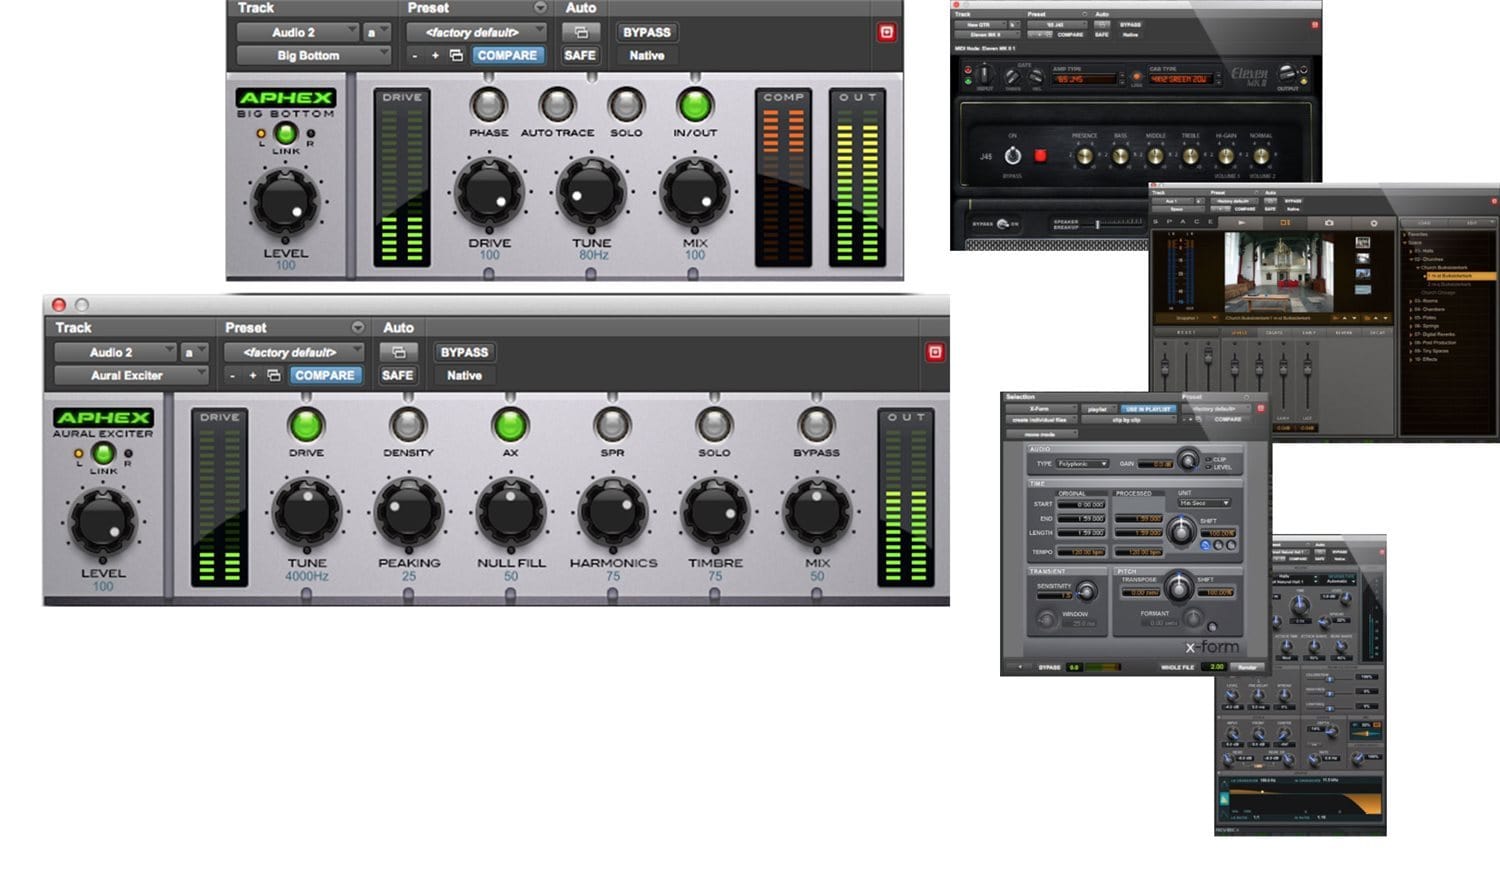The width and height of the screenshot is (1500, 873).
Task: Click the Render button in X-Form
Action: [1246, 665]
